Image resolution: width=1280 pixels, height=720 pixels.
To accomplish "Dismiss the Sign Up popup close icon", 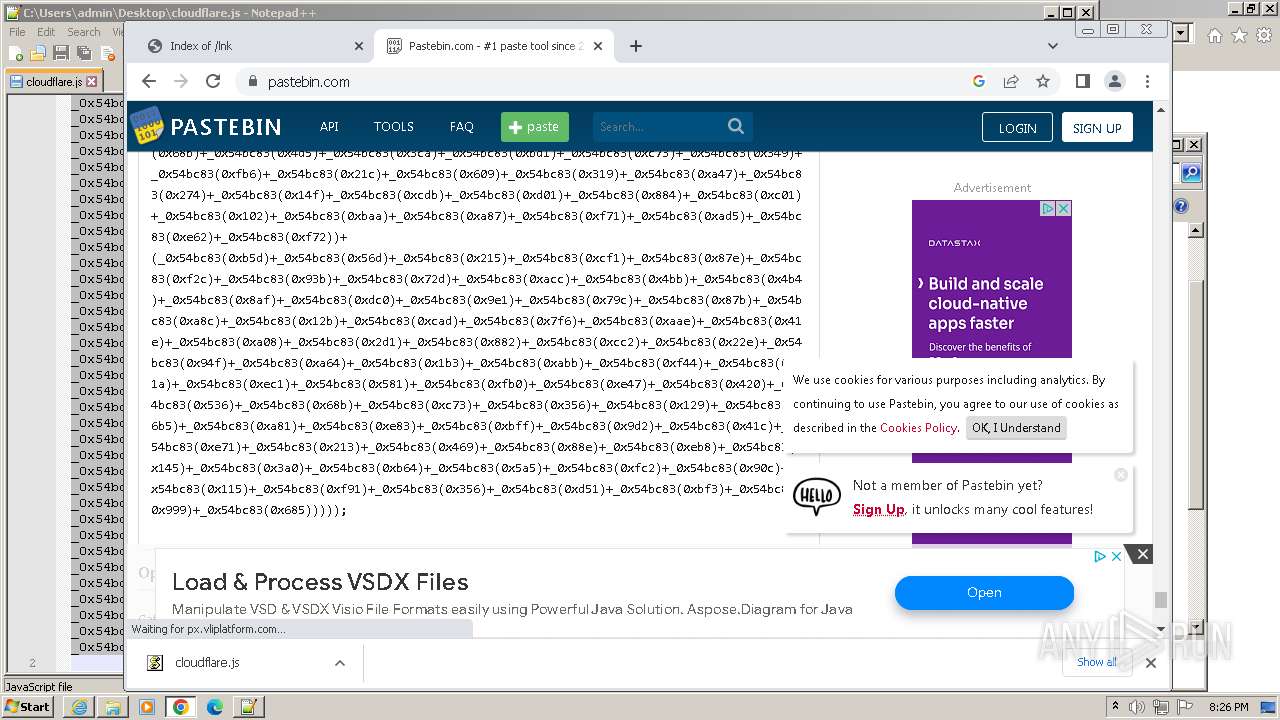I will pyautogui.click(x=1121, y=475).
